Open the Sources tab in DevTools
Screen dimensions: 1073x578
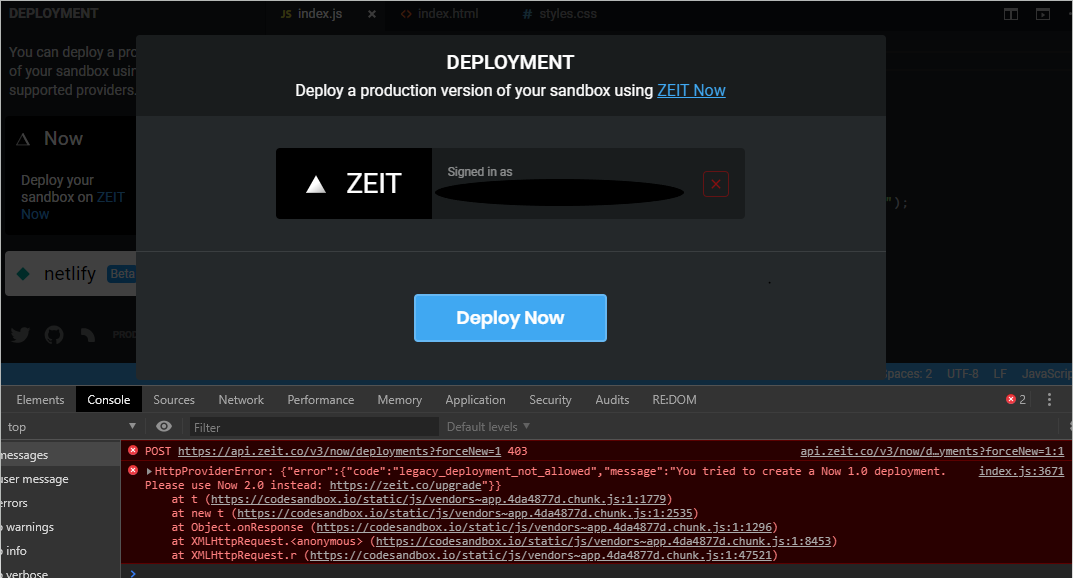[x=174, y=399]
